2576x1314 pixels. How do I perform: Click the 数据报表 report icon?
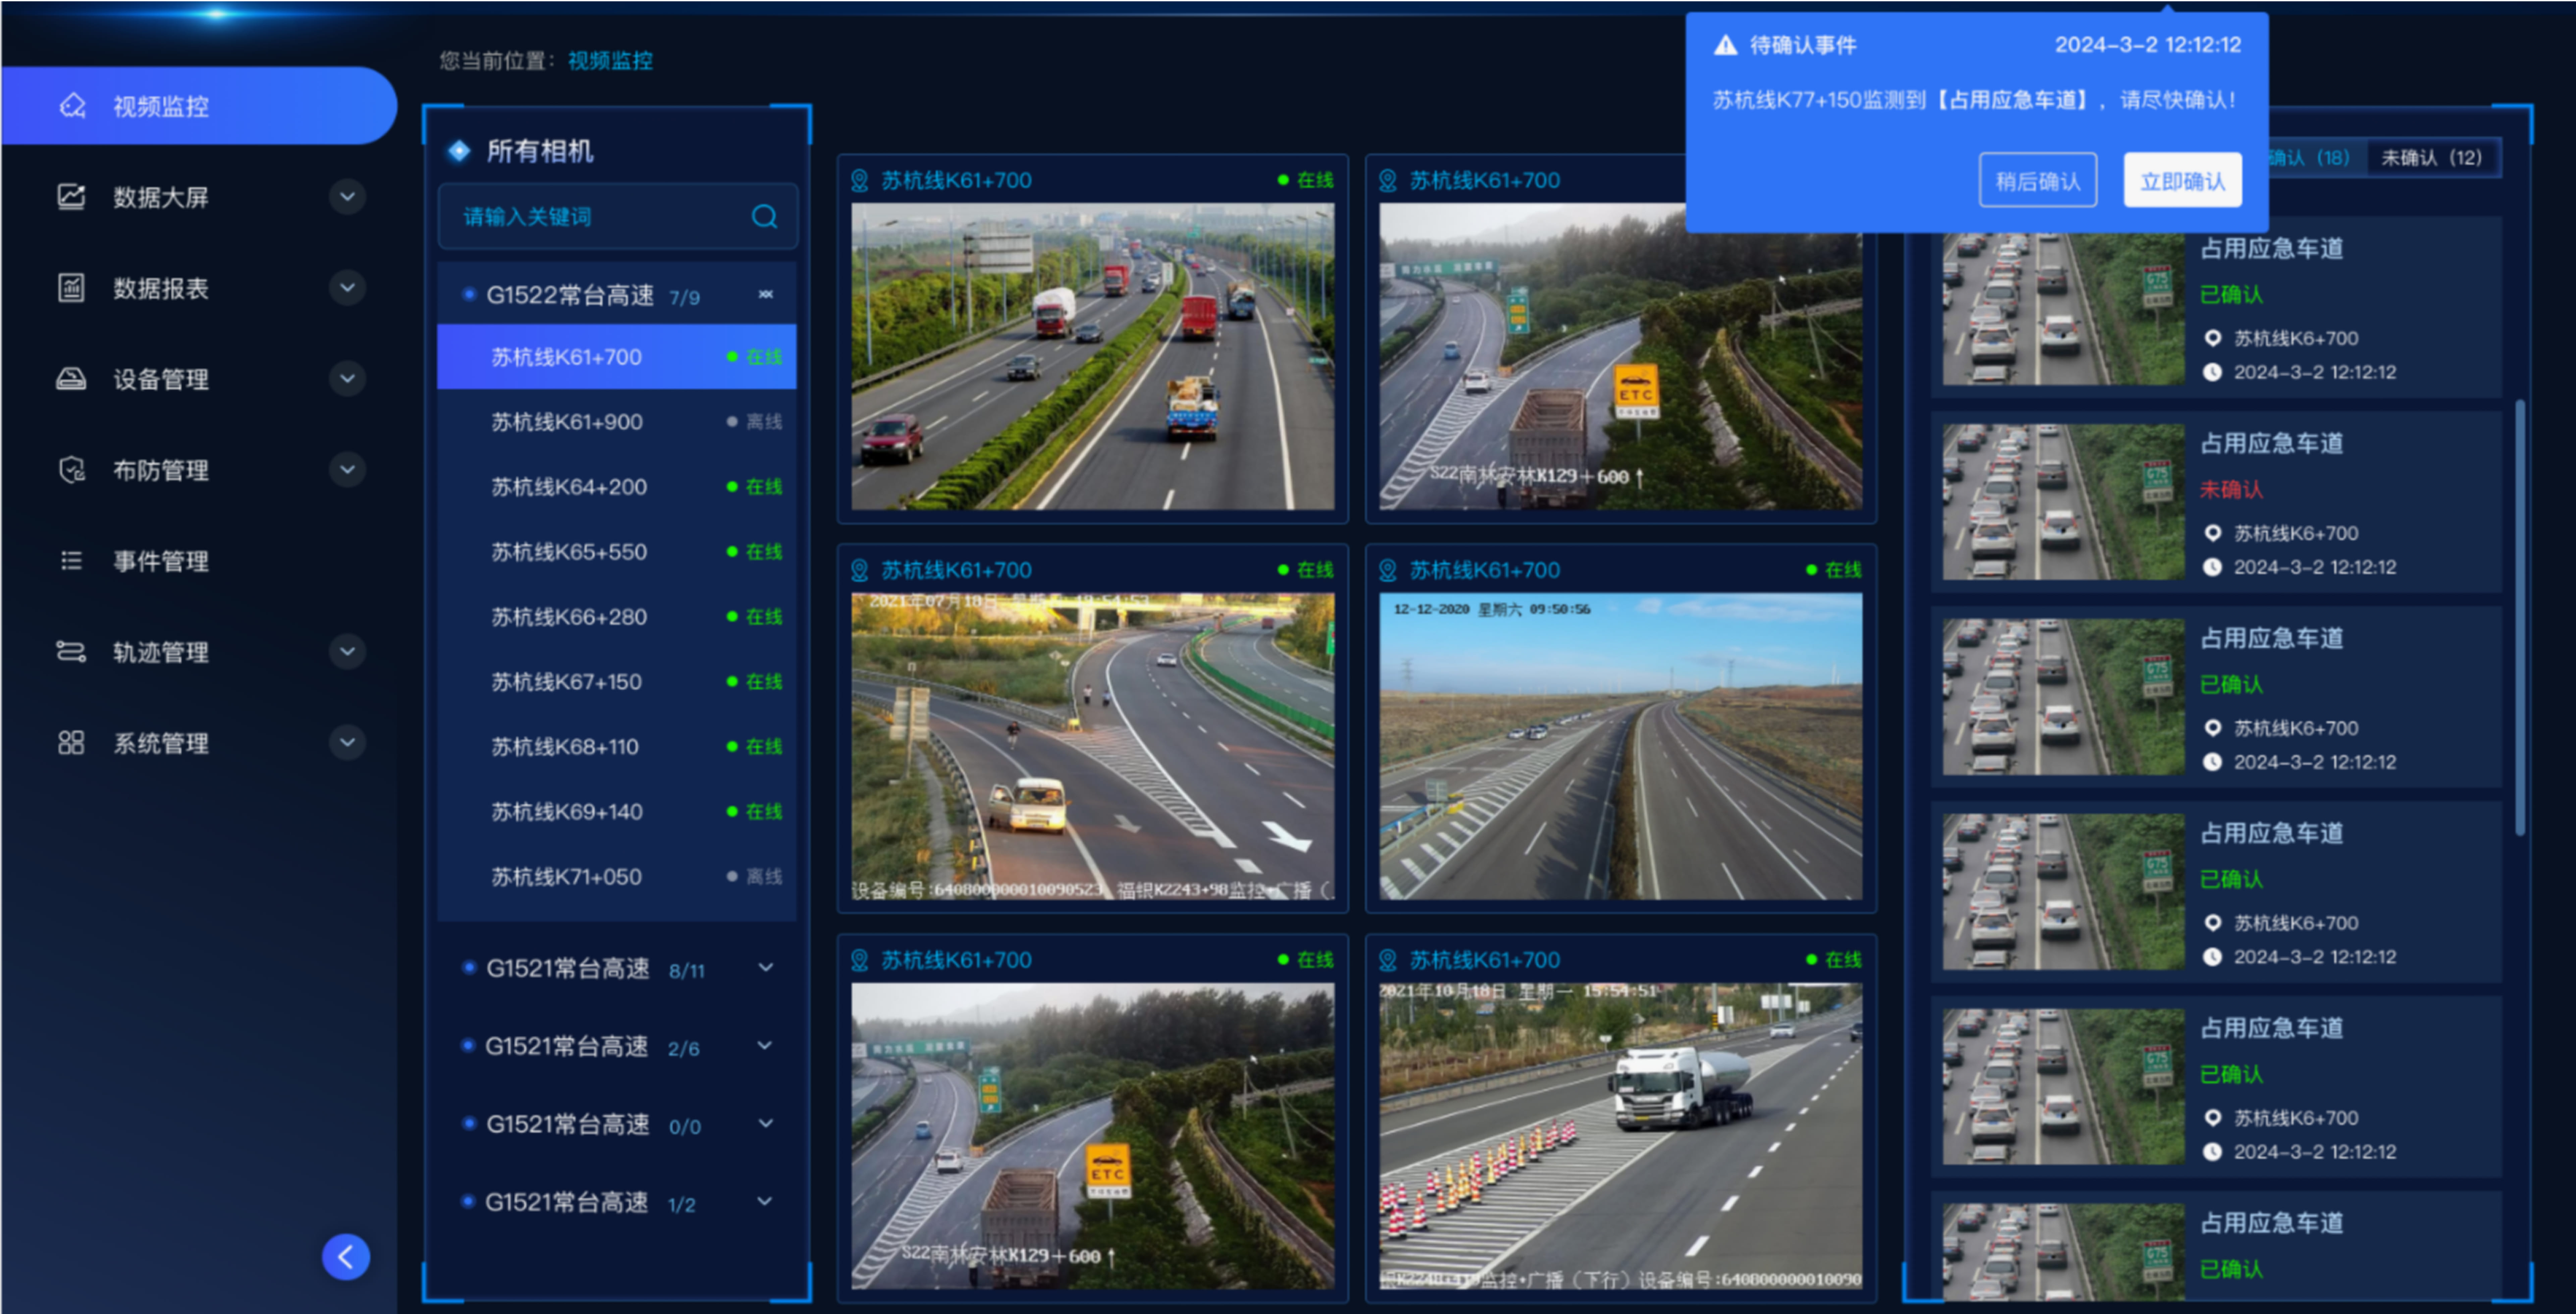(71, 288)
